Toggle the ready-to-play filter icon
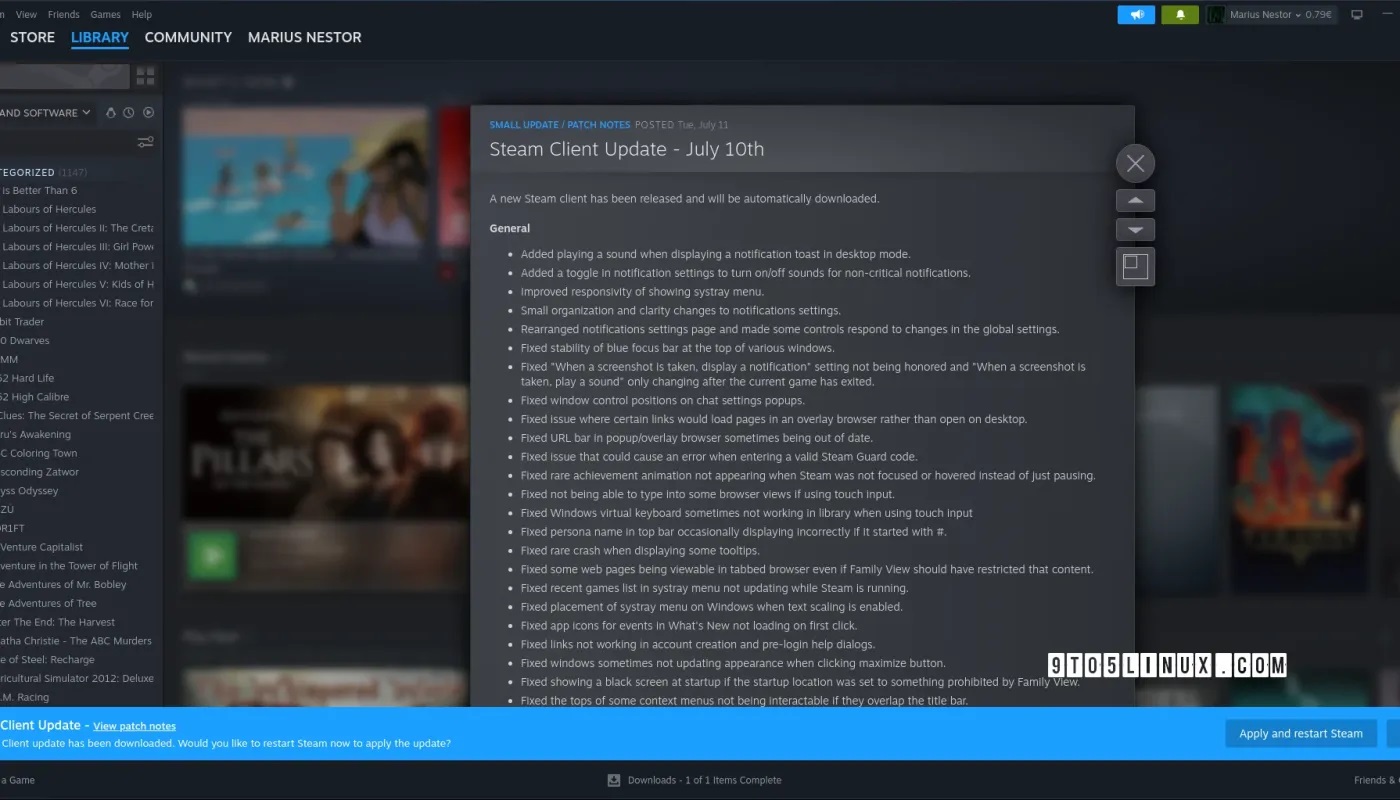Viewport: 1400px width, 800px height. (147, 112)
